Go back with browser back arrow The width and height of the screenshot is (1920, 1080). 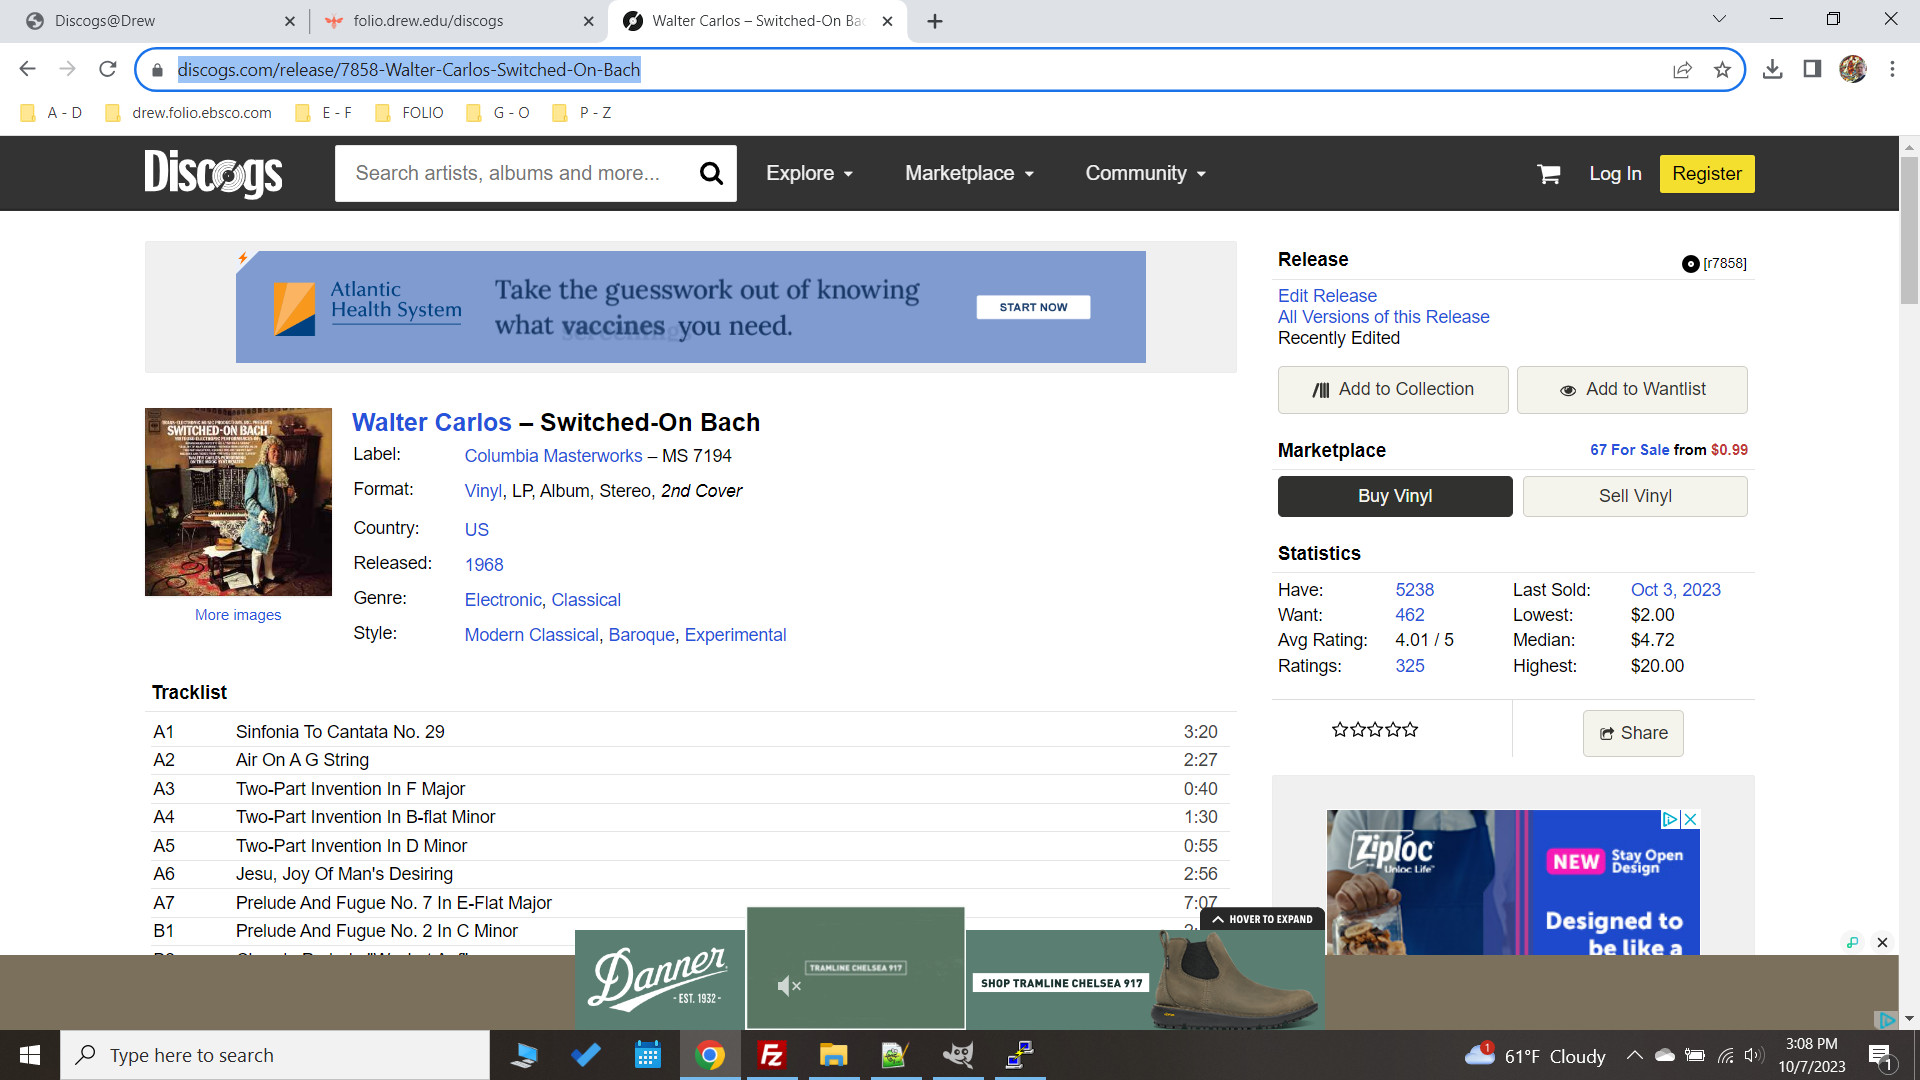click(27, 69)
